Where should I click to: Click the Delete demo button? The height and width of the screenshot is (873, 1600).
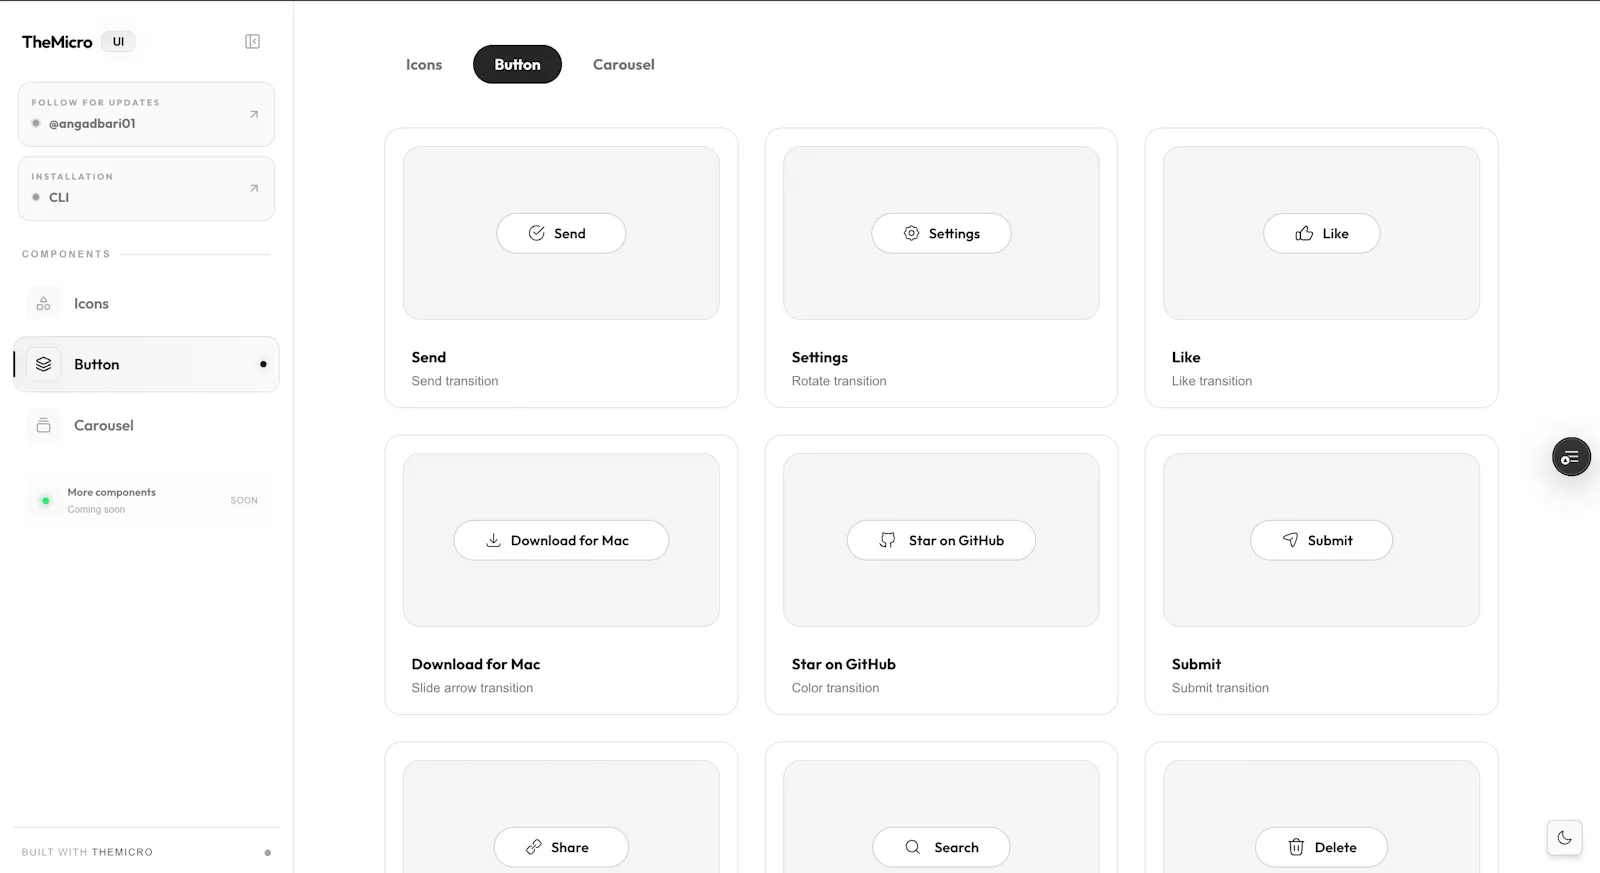click(x=1321, y=847)
